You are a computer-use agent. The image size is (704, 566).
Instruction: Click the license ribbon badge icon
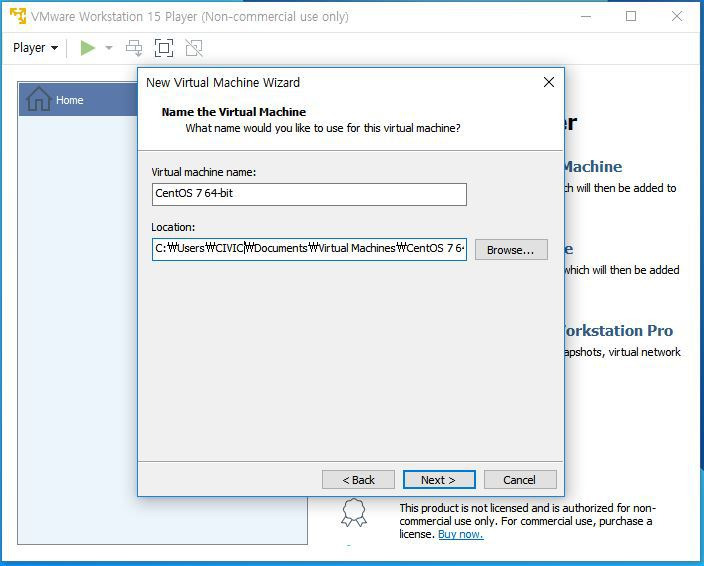[x=354, y=513]
